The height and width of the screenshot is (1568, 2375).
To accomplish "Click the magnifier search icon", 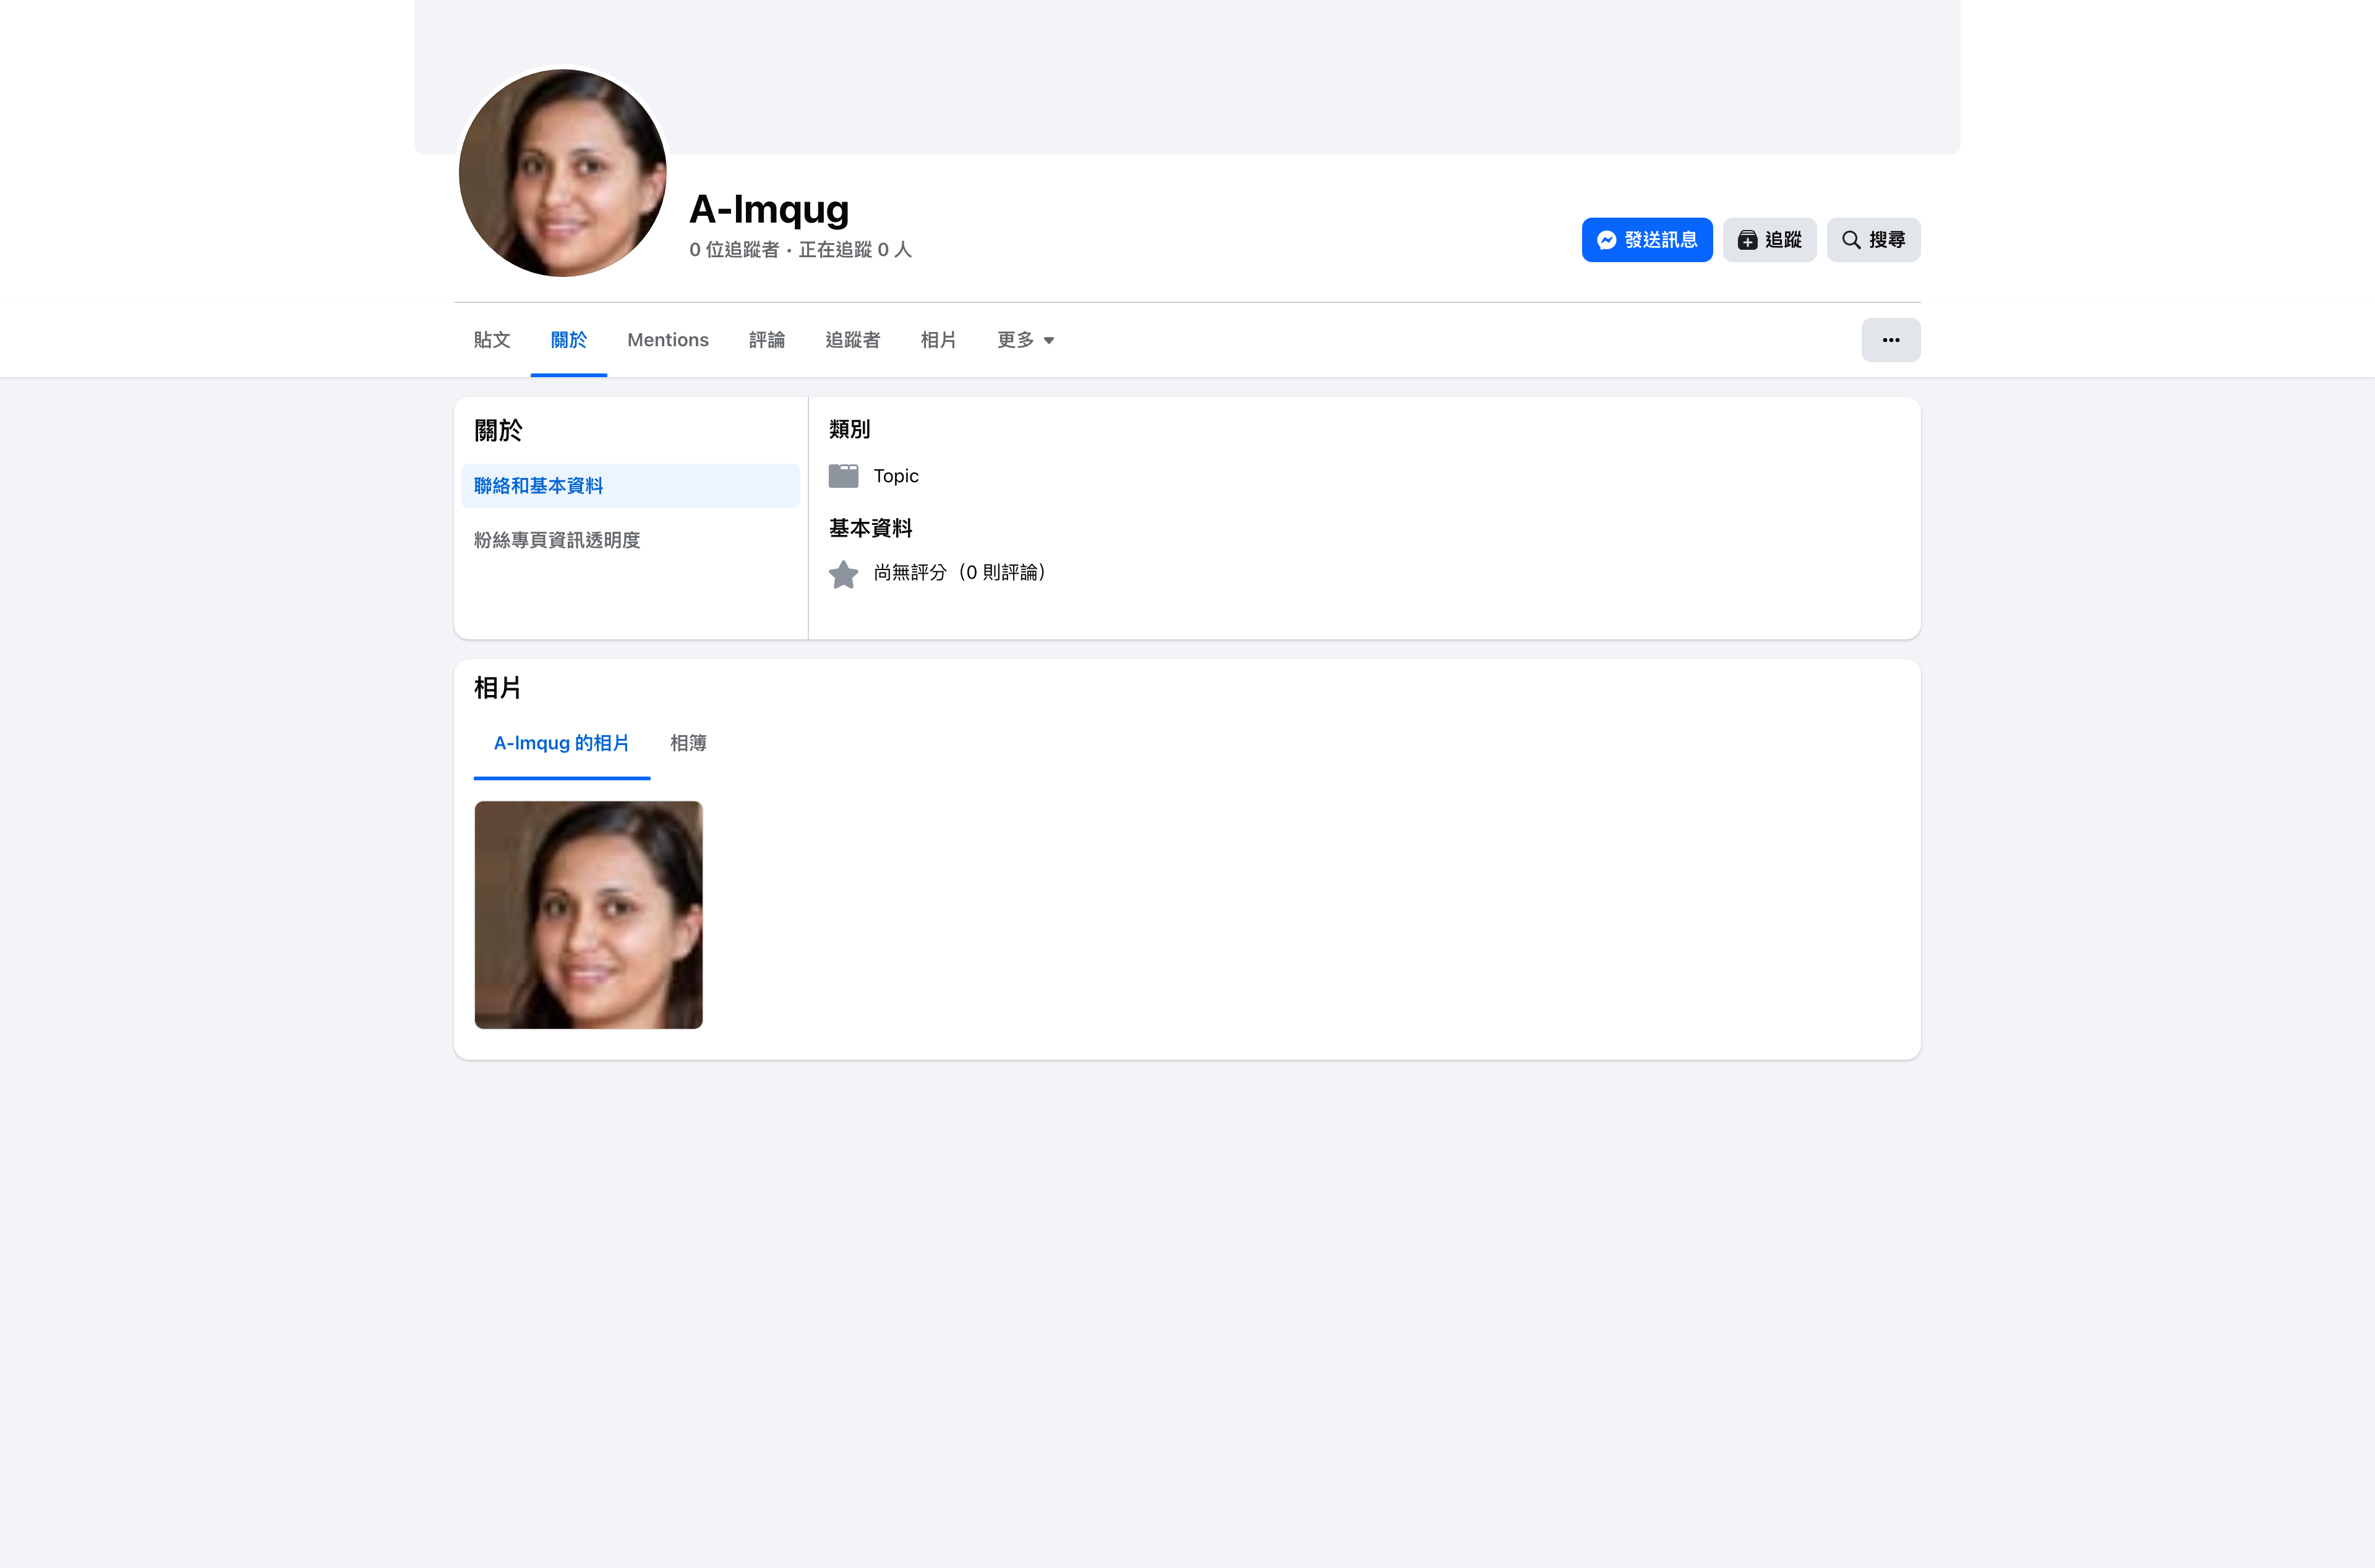I will 1851,240.
